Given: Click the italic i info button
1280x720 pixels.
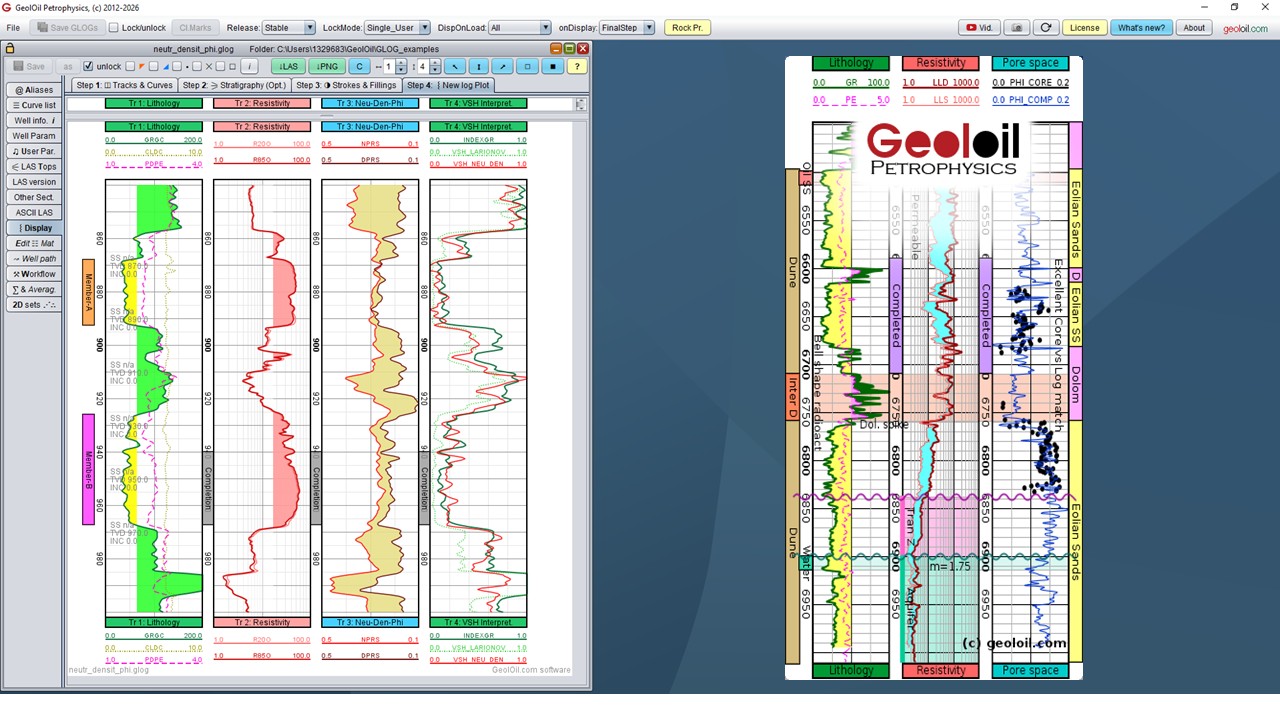Looking at the screenshot, I should pyautogui.click(x=250, y=67).
